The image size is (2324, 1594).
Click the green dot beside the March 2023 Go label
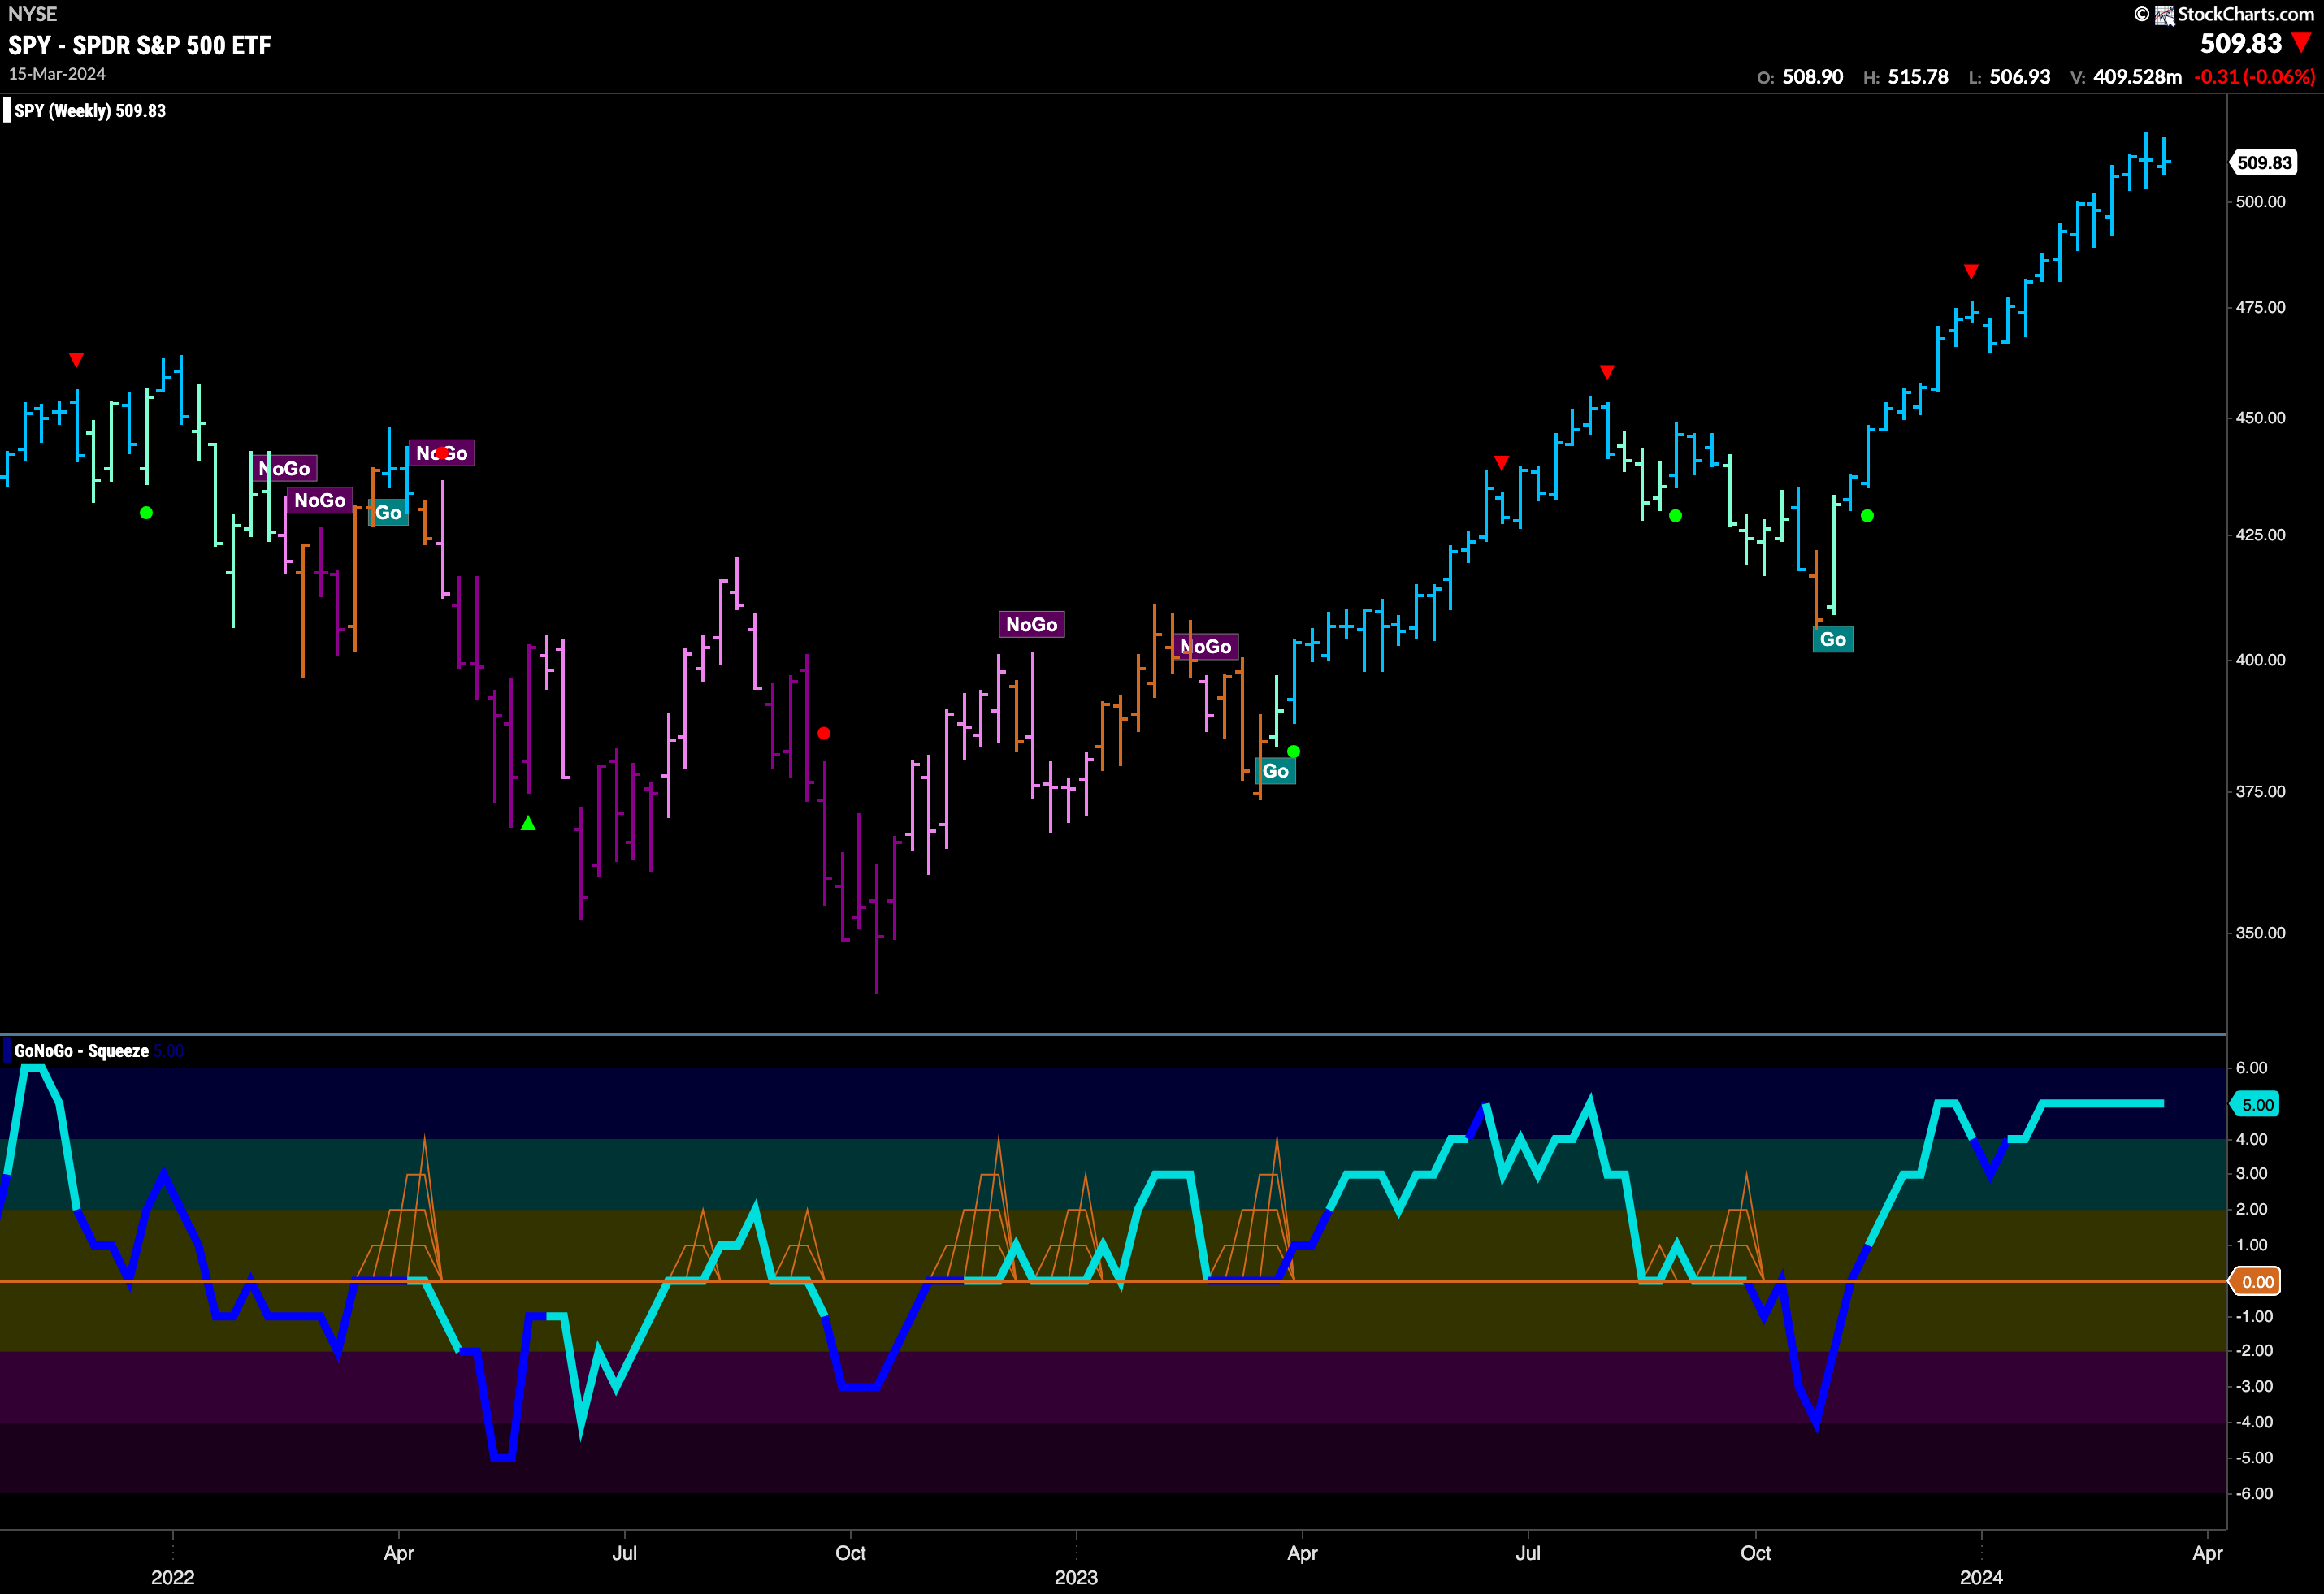(1293, 751)
